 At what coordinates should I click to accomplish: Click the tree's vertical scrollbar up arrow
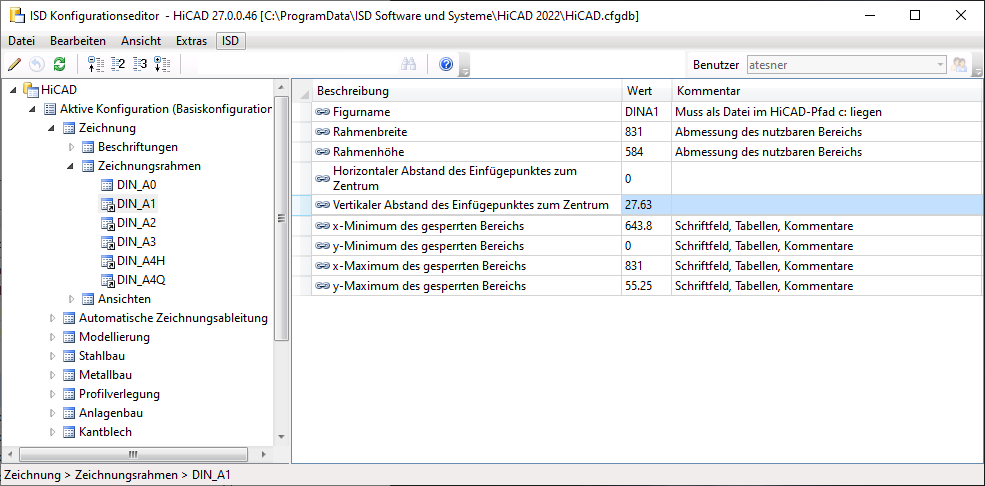coord(281,86)
